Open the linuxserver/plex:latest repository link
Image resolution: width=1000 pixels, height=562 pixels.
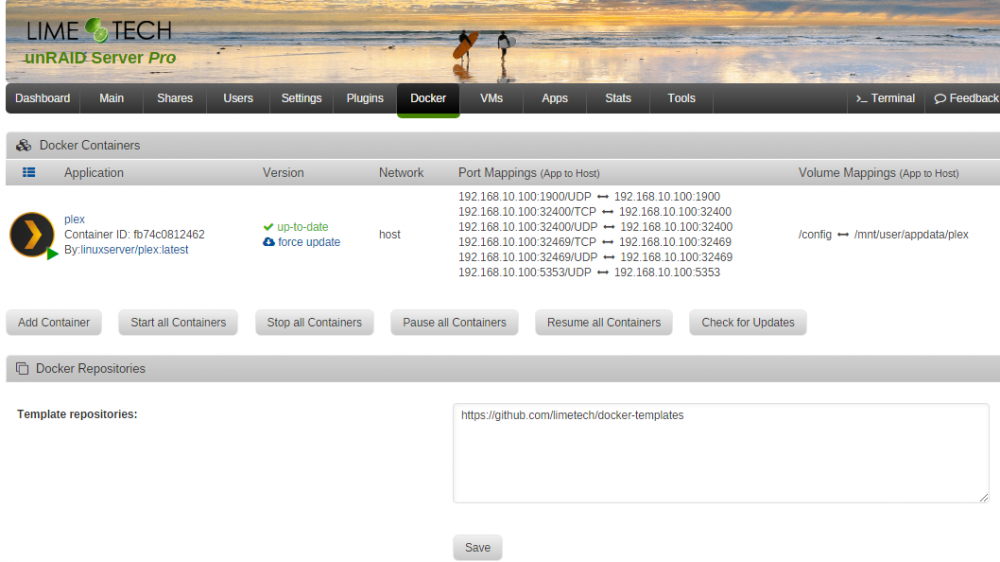point(134,249)
